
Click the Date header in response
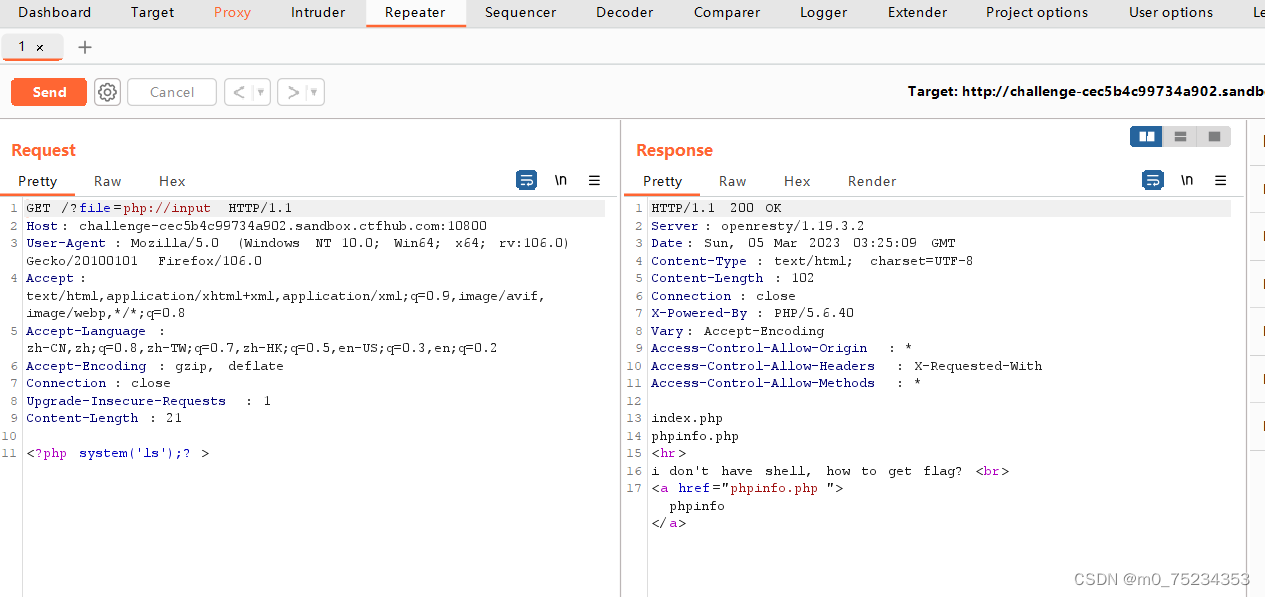click(x=803, y=243)
